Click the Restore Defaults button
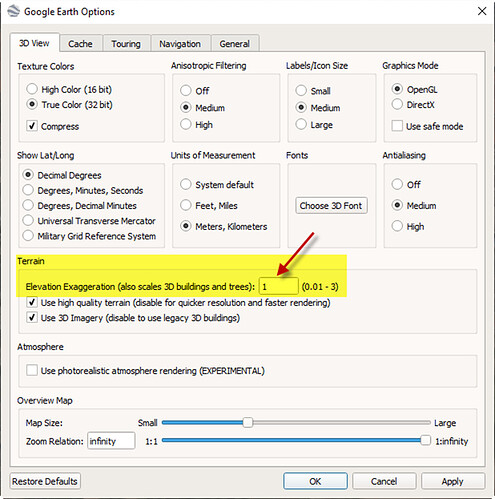The height and width of the screenshot is (499, 495). tap(45, 481)
